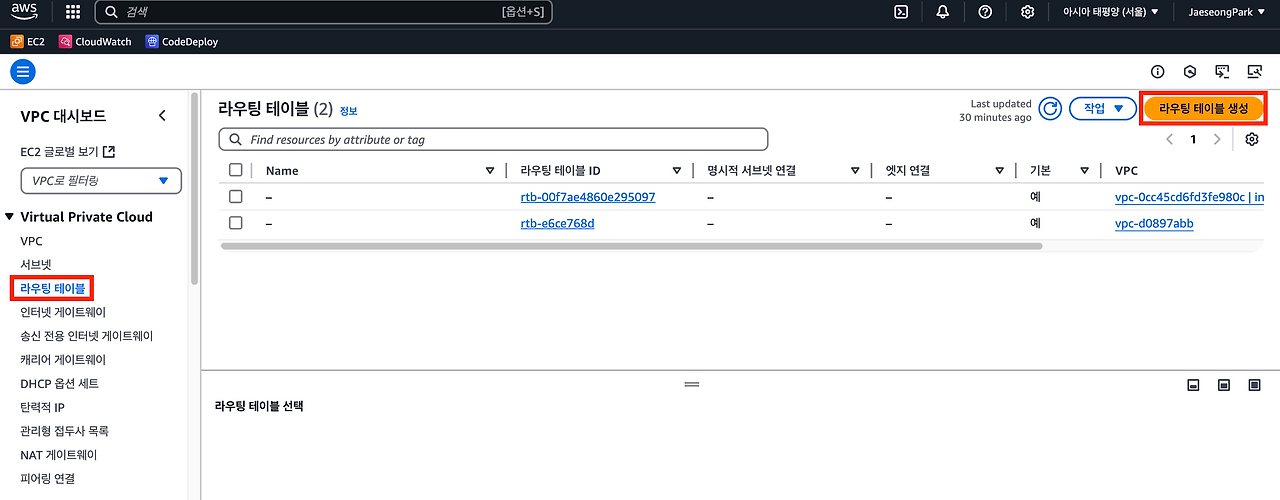The width and height of the screenshot is (1280, 500).
Task: Open the CloudWatch favorite shortcut
Action: pos(95,42)
